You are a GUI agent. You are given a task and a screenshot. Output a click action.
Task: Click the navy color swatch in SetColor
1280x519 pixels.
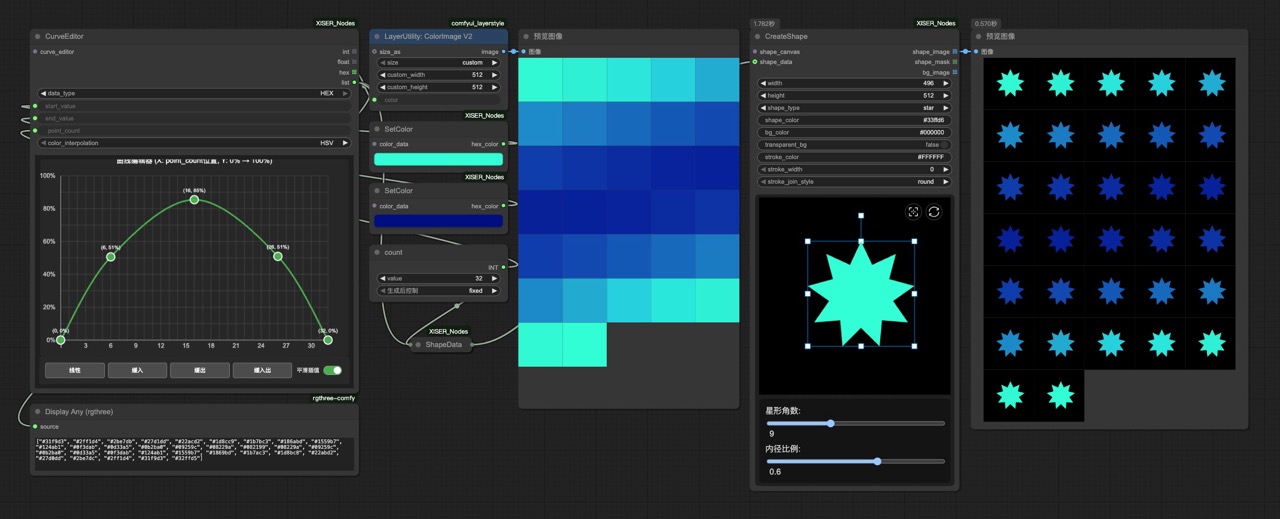click(x=438, y=221)
